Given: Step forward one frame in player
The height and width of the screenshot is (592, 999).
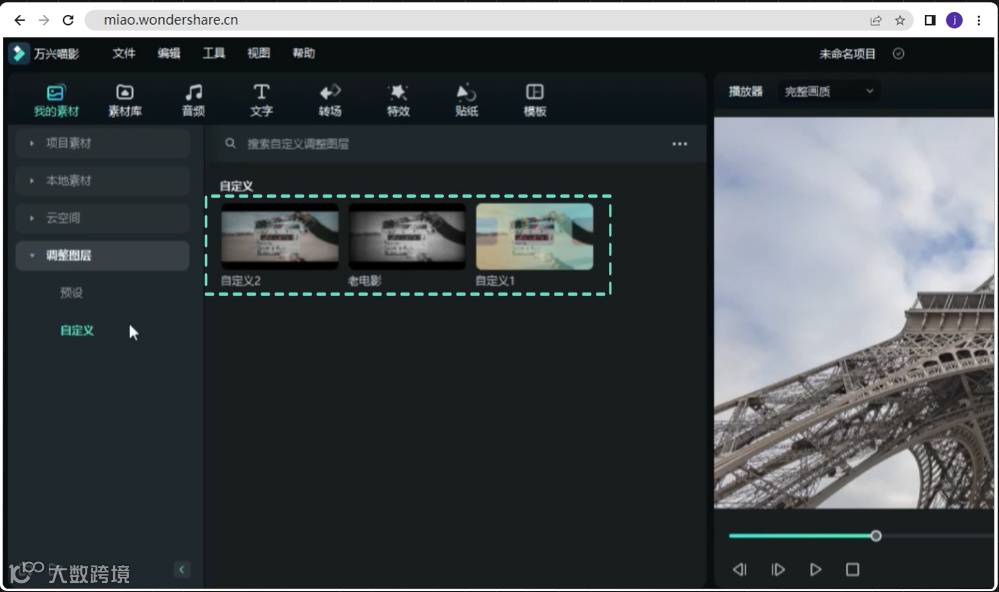Looking at the screenshot, I should [778, 569].
